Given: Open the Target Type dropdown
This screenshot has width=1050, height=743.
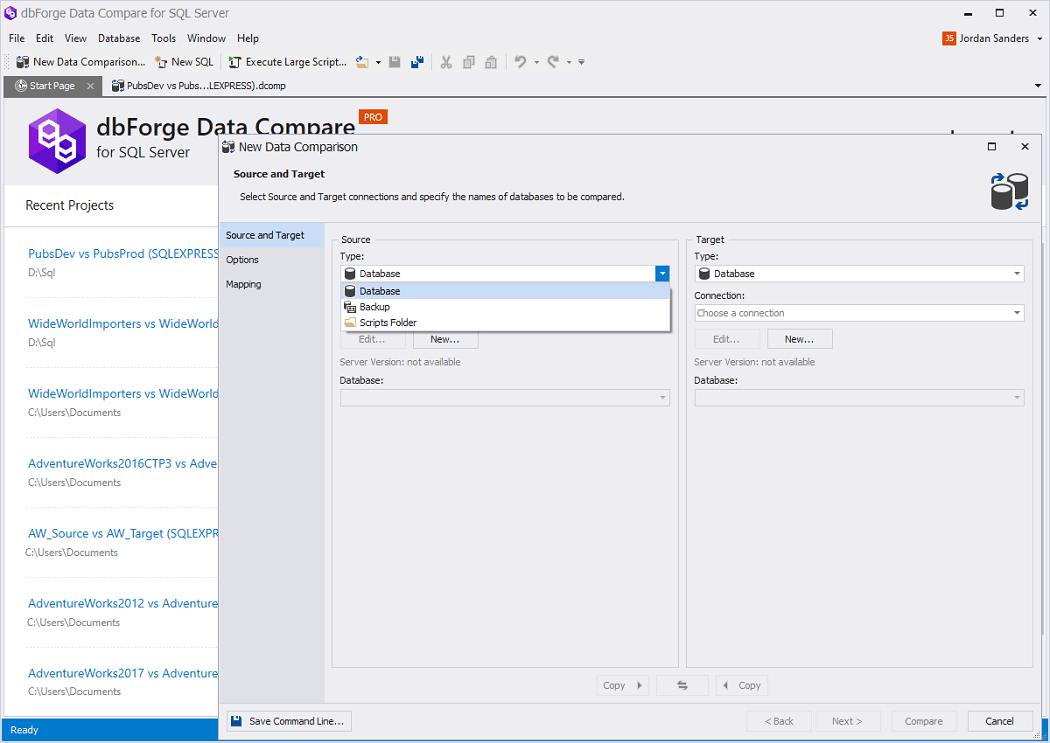Looking at the screenshot, I should pos(859,273).
